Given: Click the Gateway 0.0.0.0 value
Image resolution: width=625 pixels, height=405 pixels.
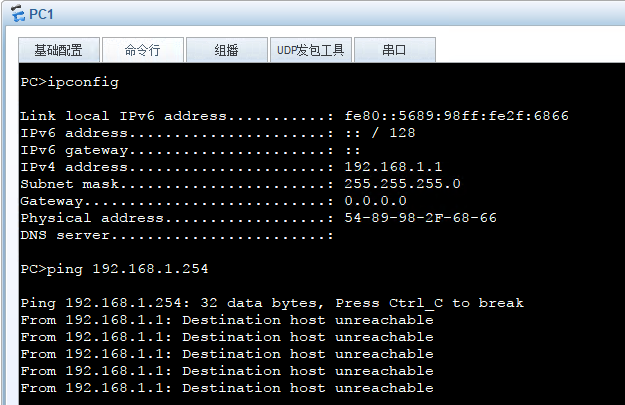Looking at the screenshot, I should 375,201.
